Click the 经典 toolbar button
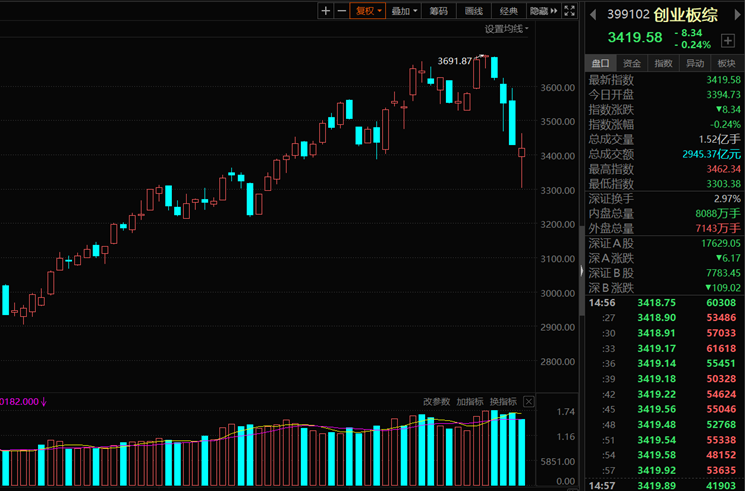This screenshot has width=745, height=491. (x=509, y=10)
